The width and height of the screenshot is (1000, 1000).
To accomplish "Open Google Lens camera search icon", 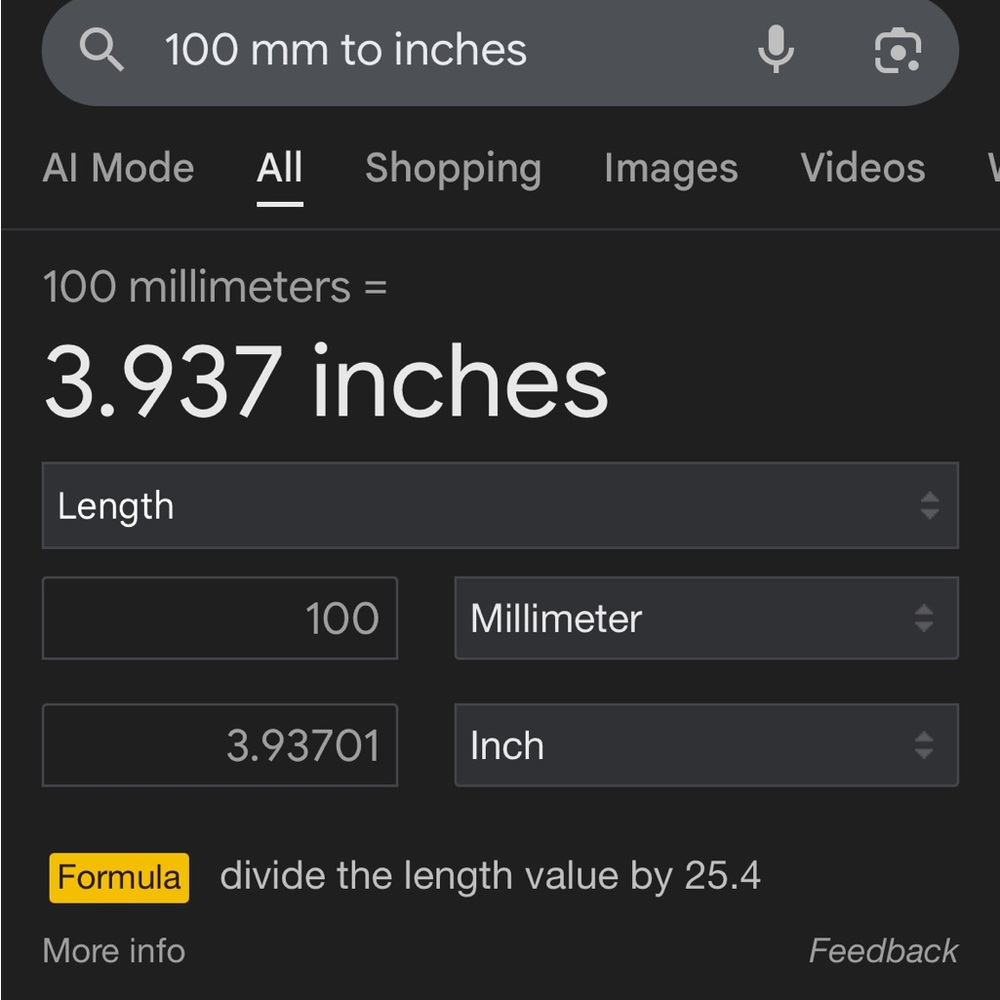I will 897,50.
